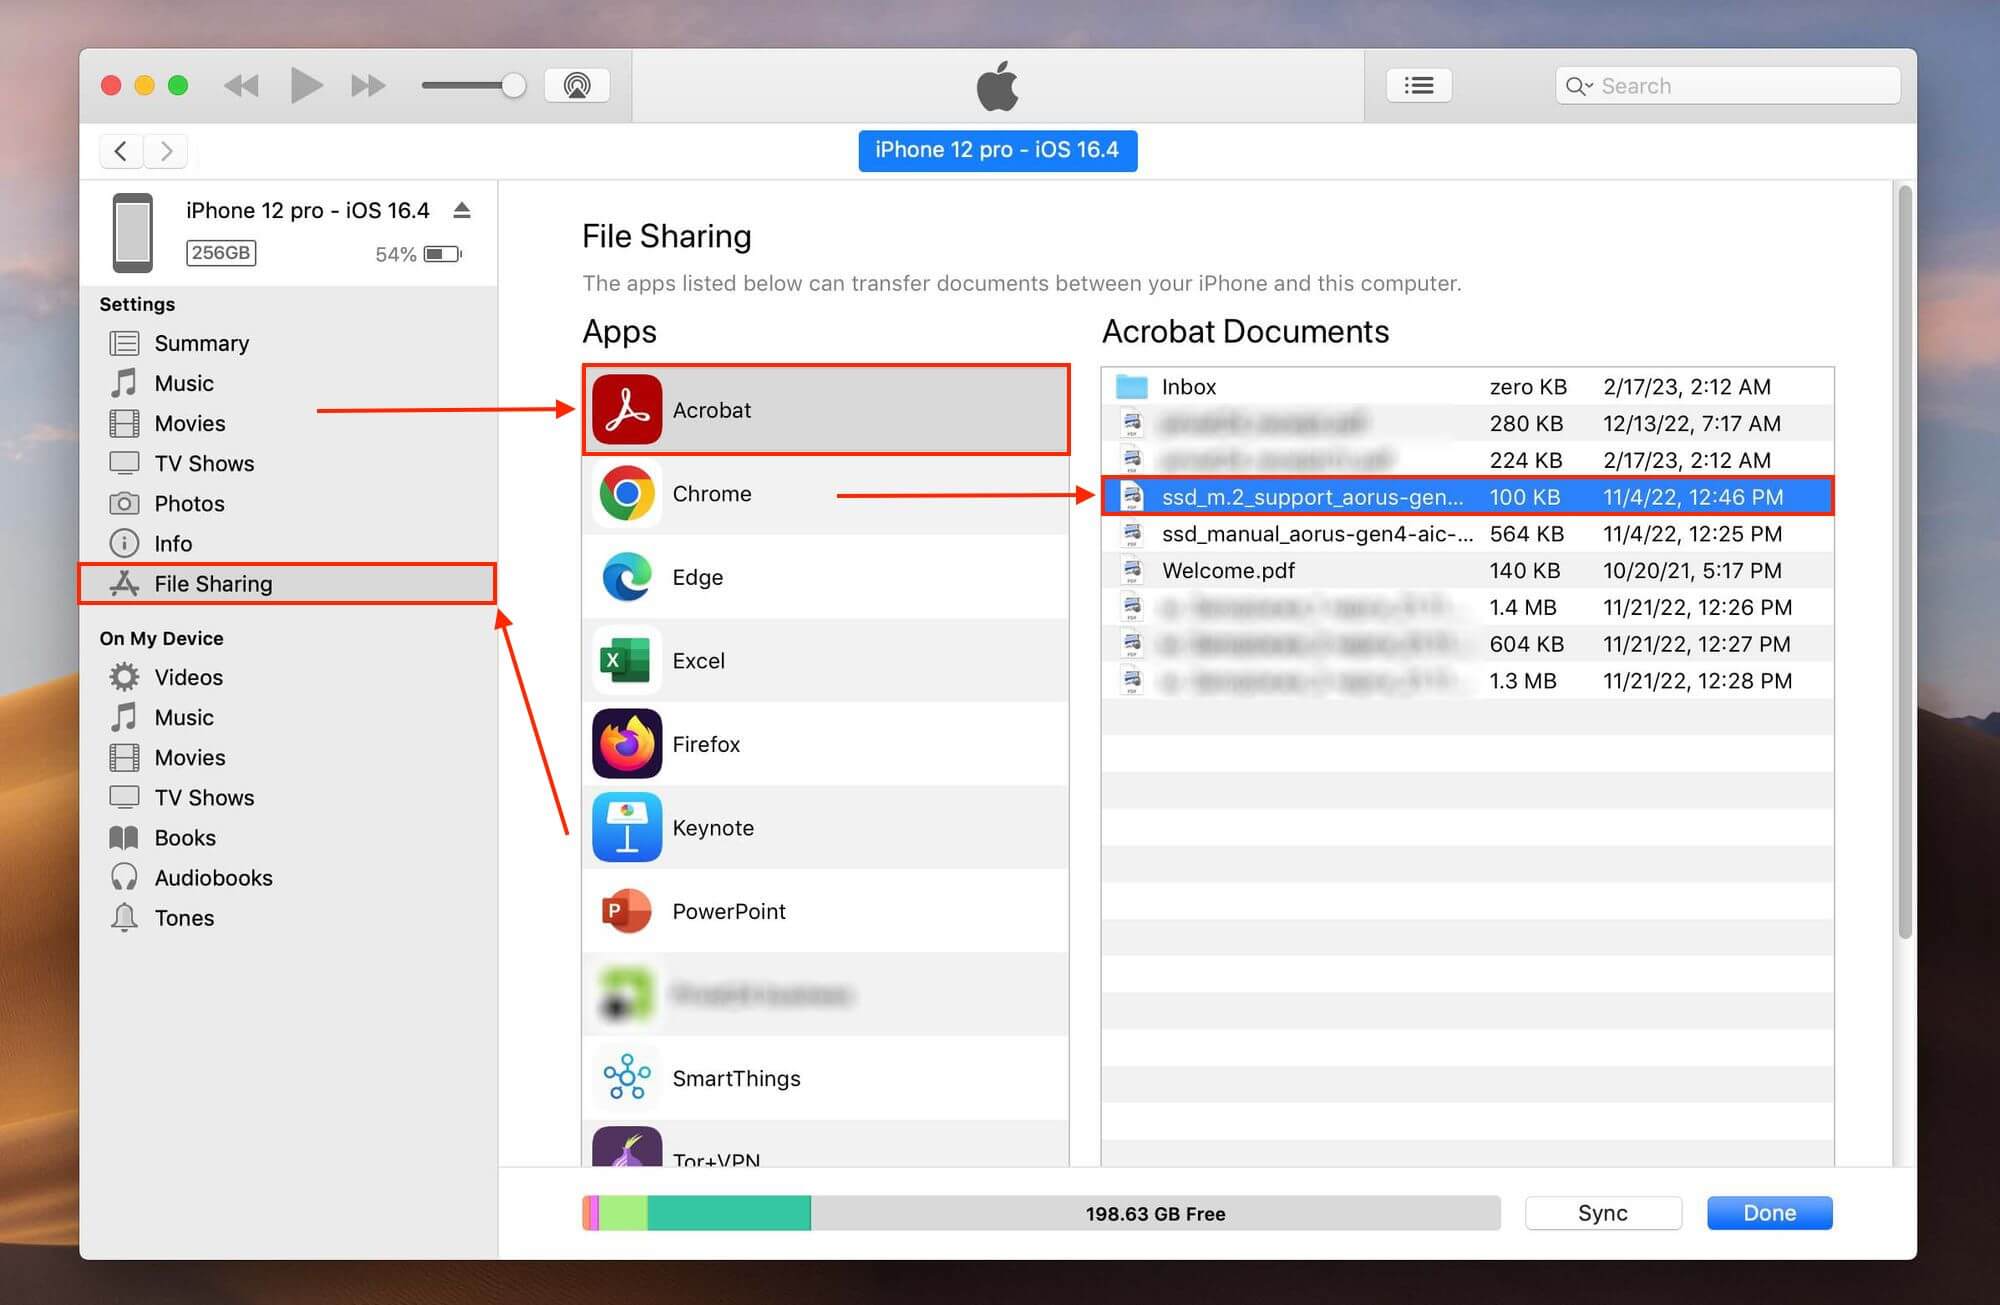Play the current track
This screenshot has height=1305, width=2000.
coord(306,85)
